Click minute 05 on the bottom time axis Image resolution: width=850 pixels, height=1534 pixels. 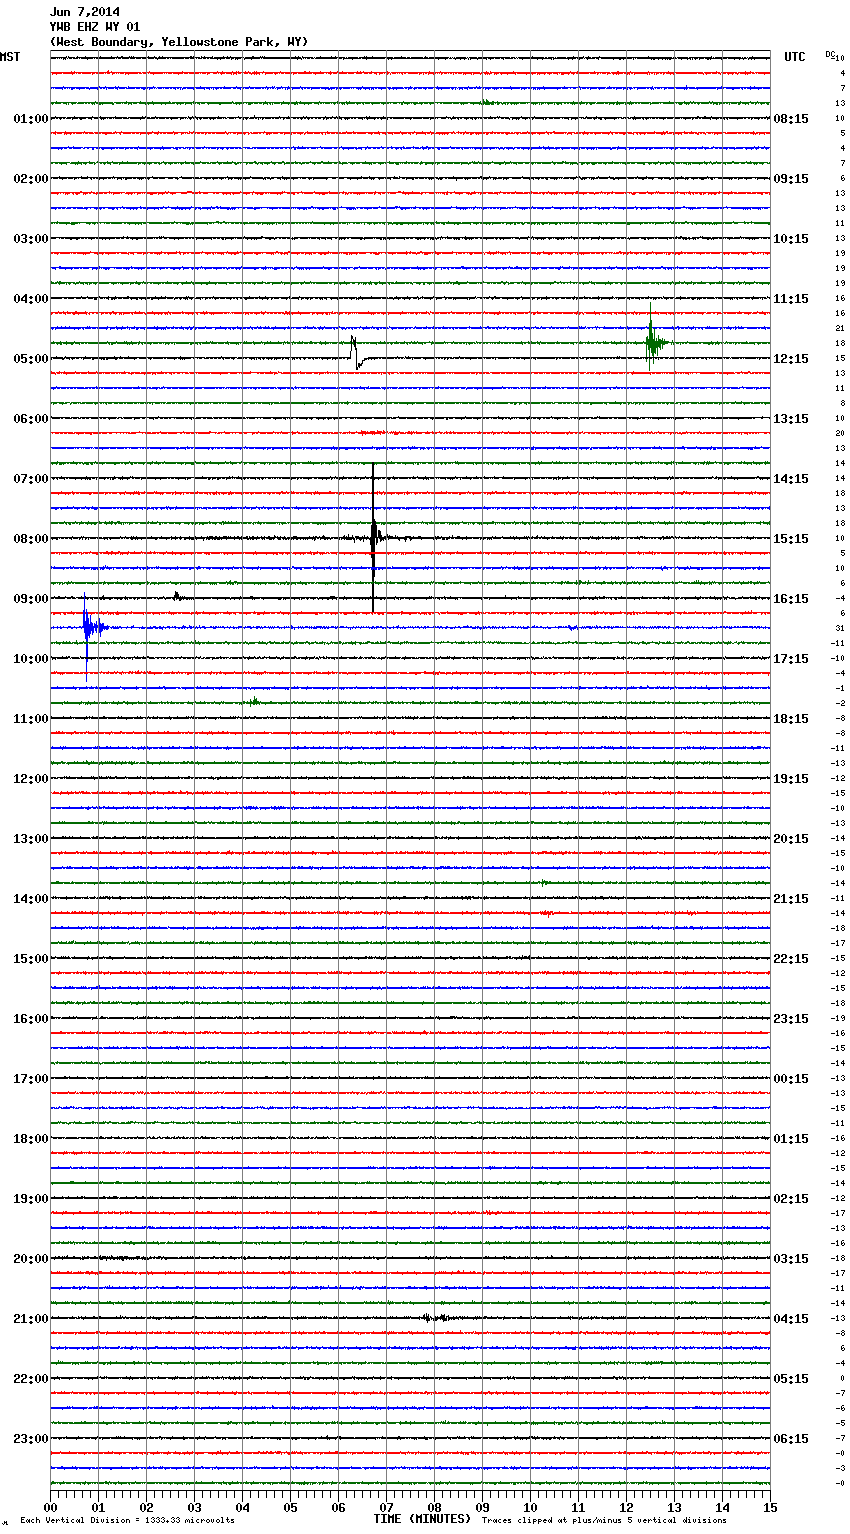290,1507
